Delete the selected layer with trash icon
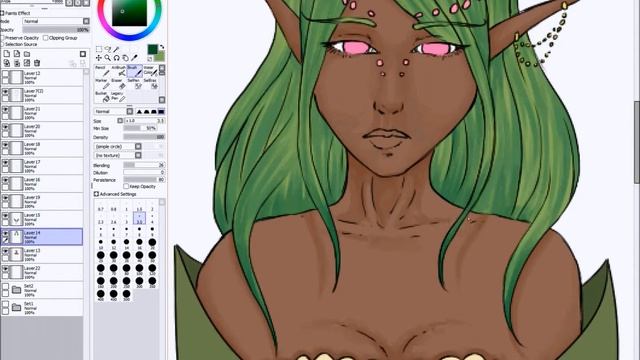The width and height of the screenshot is (640, 360). (x=37, y=63)
